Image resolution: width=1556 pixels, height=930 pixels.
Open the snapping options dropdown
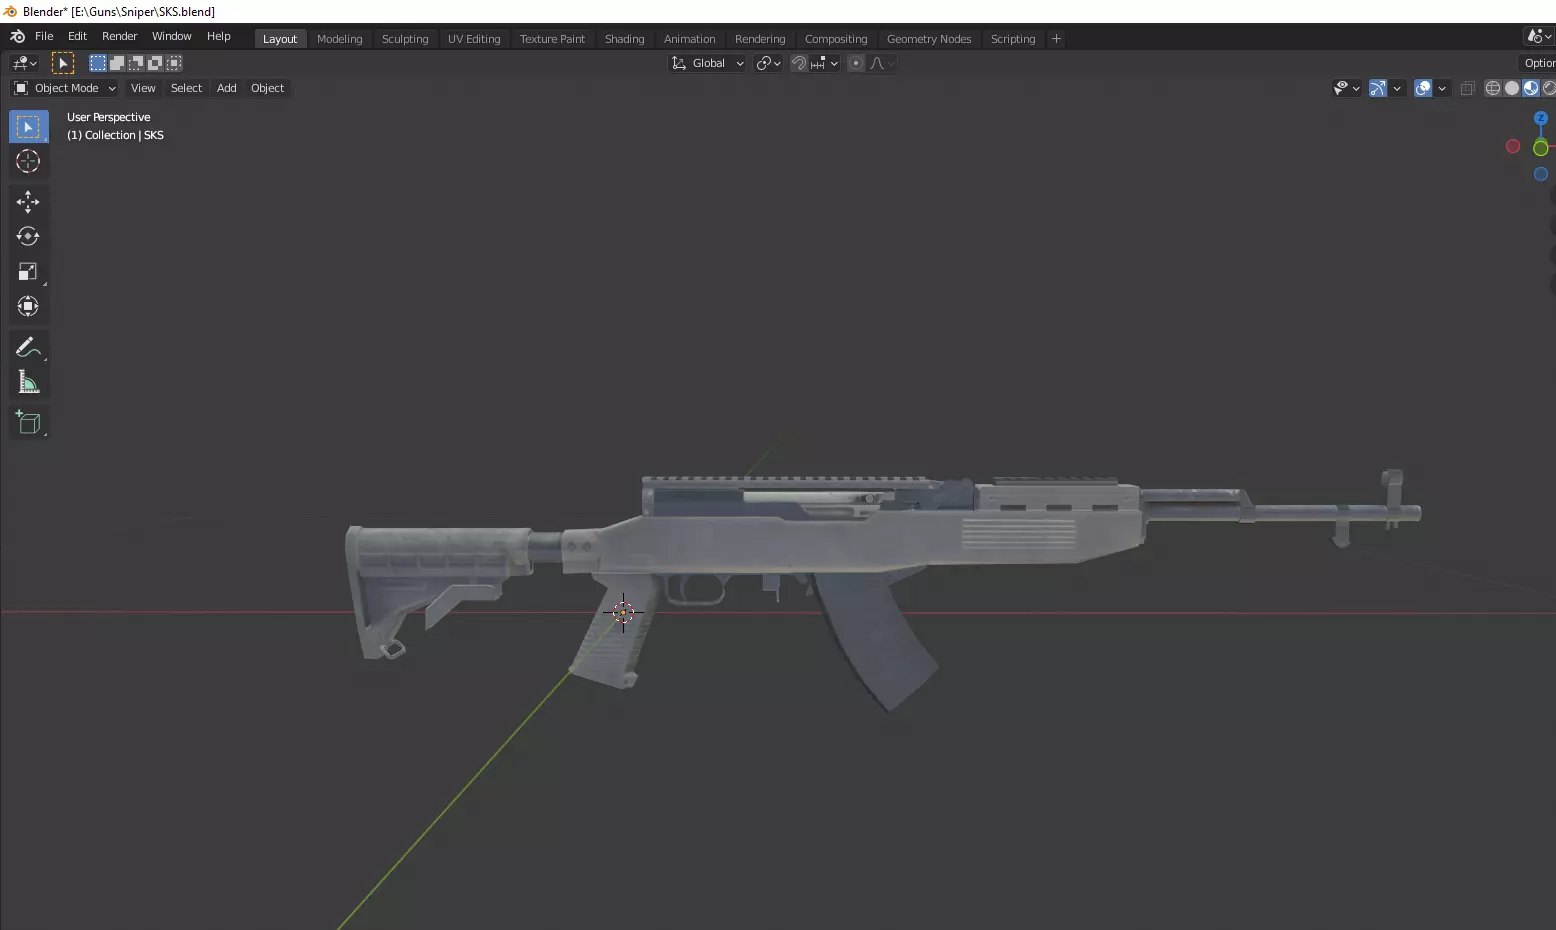coord(824,63)
